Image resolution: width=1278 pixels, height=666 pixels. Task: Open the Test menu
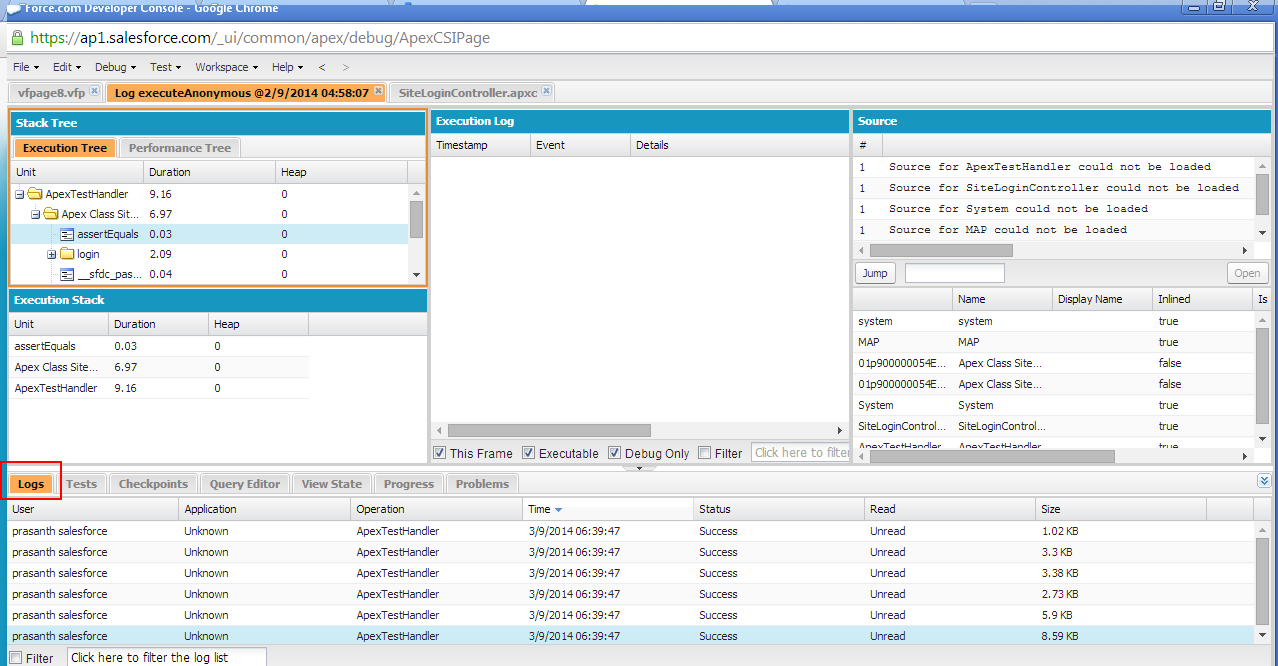(x=165, y=67)
